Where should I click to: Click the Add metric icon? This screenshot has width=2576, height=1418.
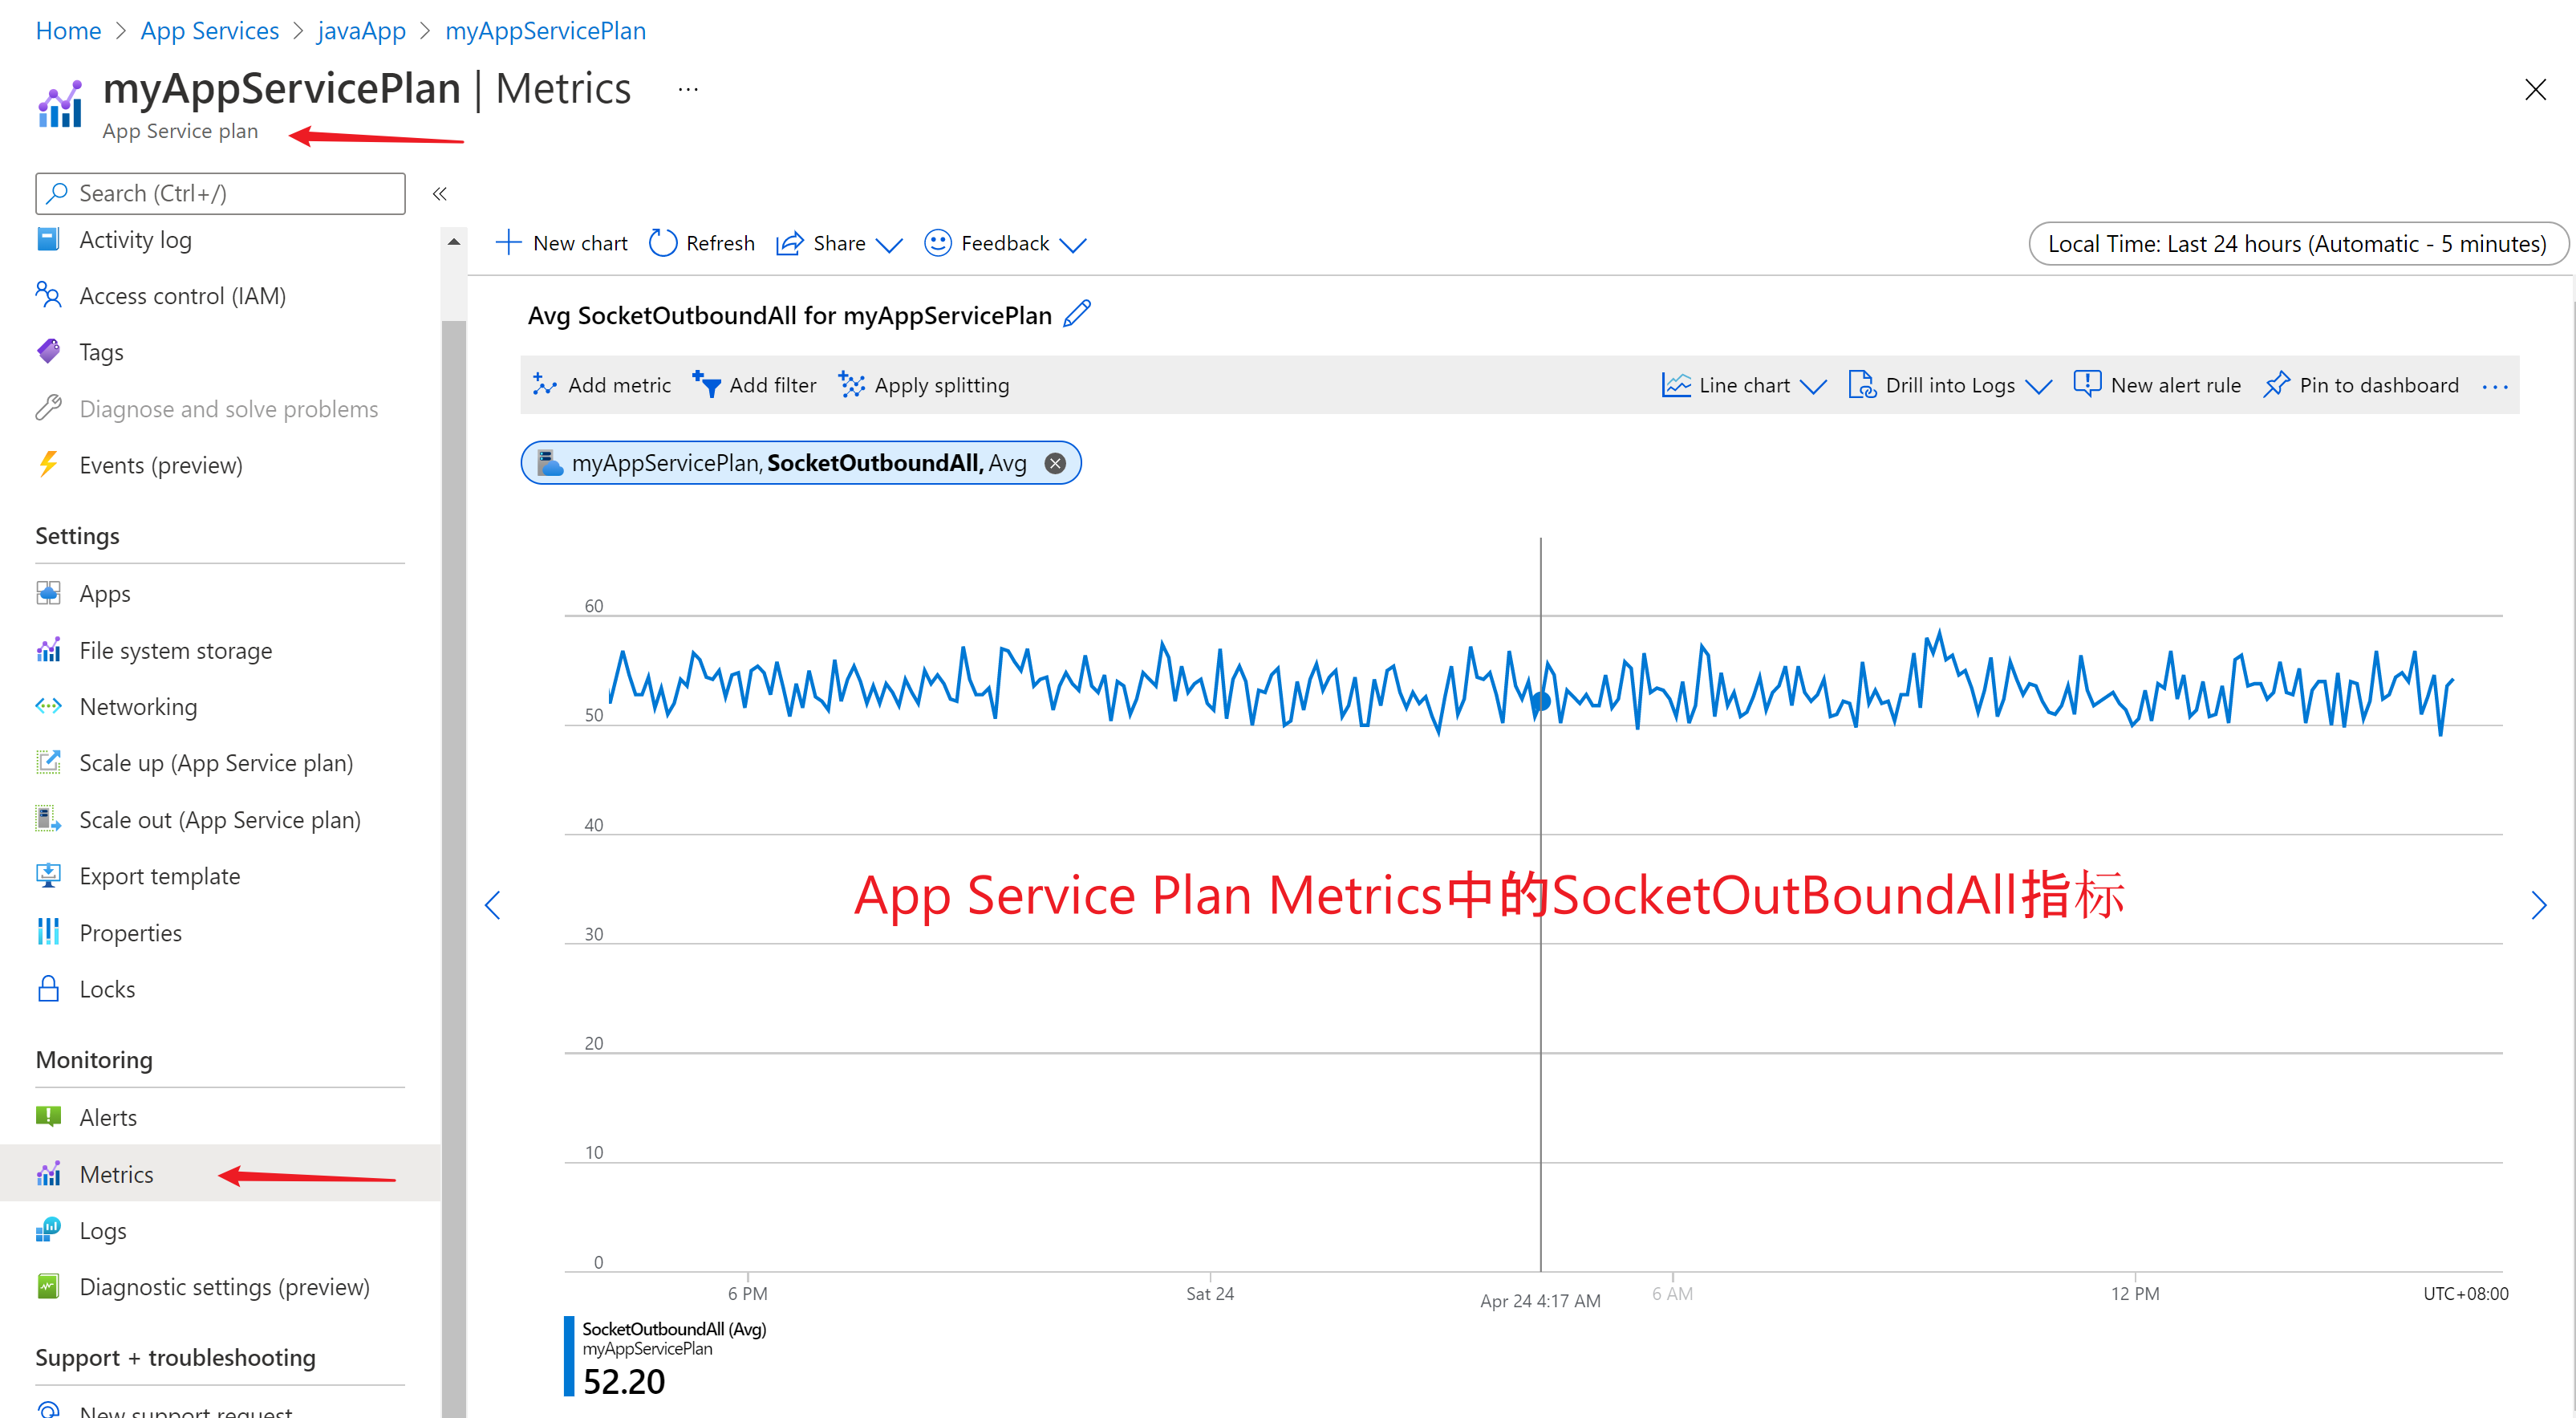(545, 385)
